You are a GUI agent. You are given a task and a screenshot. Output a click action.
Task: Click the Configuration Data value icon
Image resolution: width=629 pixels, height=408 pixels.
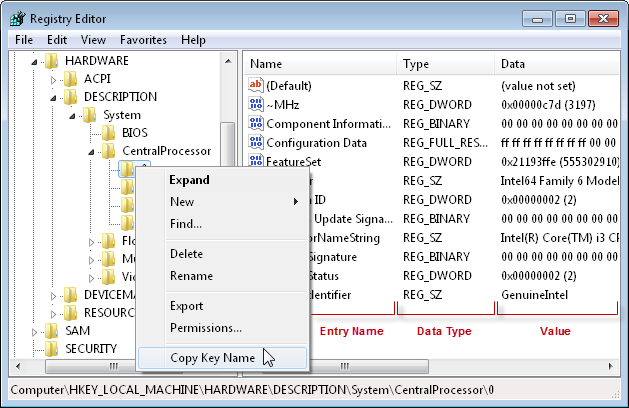256,142
